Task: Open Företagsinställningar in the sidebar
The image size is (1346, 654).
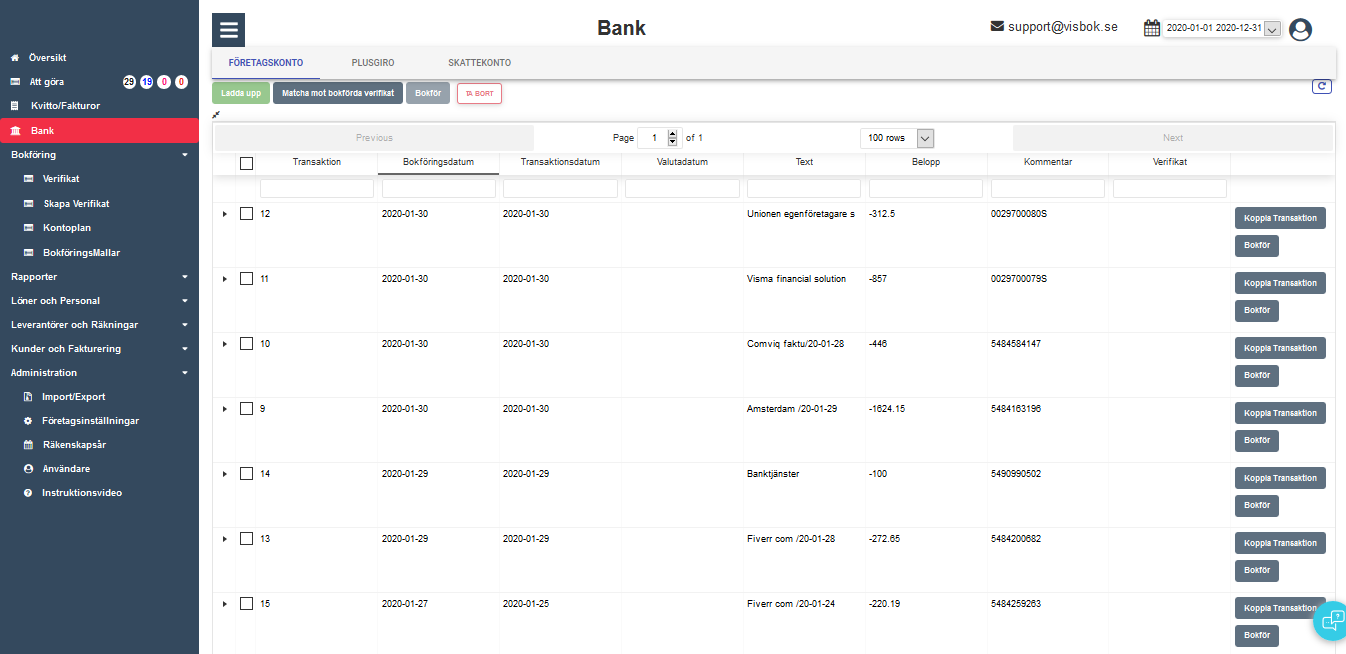Action: (x=90, y=421)
